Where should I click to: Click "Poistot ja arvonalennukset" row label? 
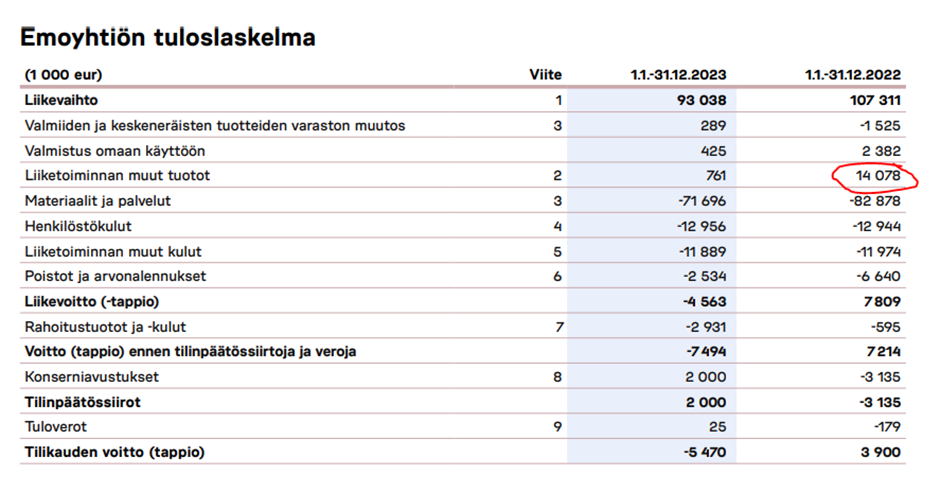115,276
